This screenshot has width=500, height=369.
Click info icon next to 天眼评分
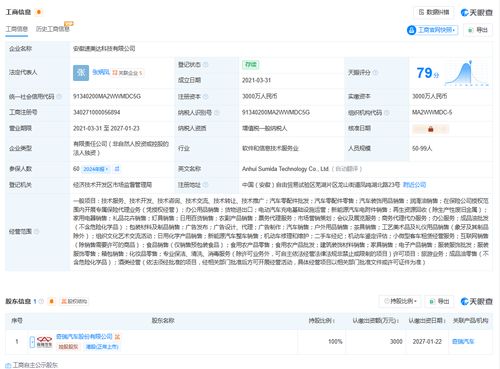[375, 72]
